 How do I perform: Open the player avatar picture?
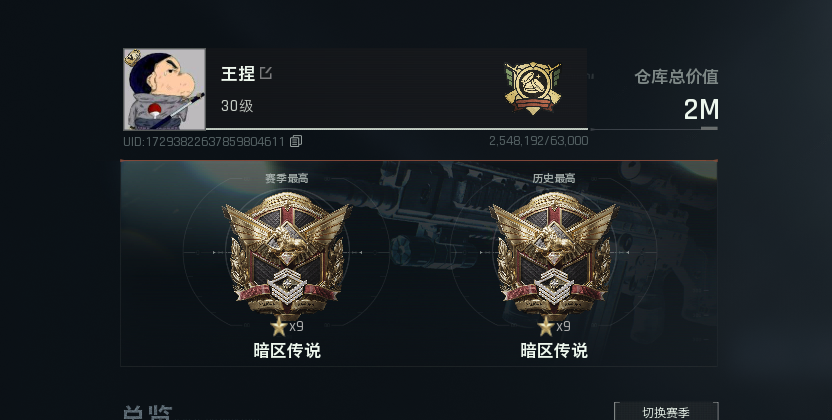(x=164, y=89)
